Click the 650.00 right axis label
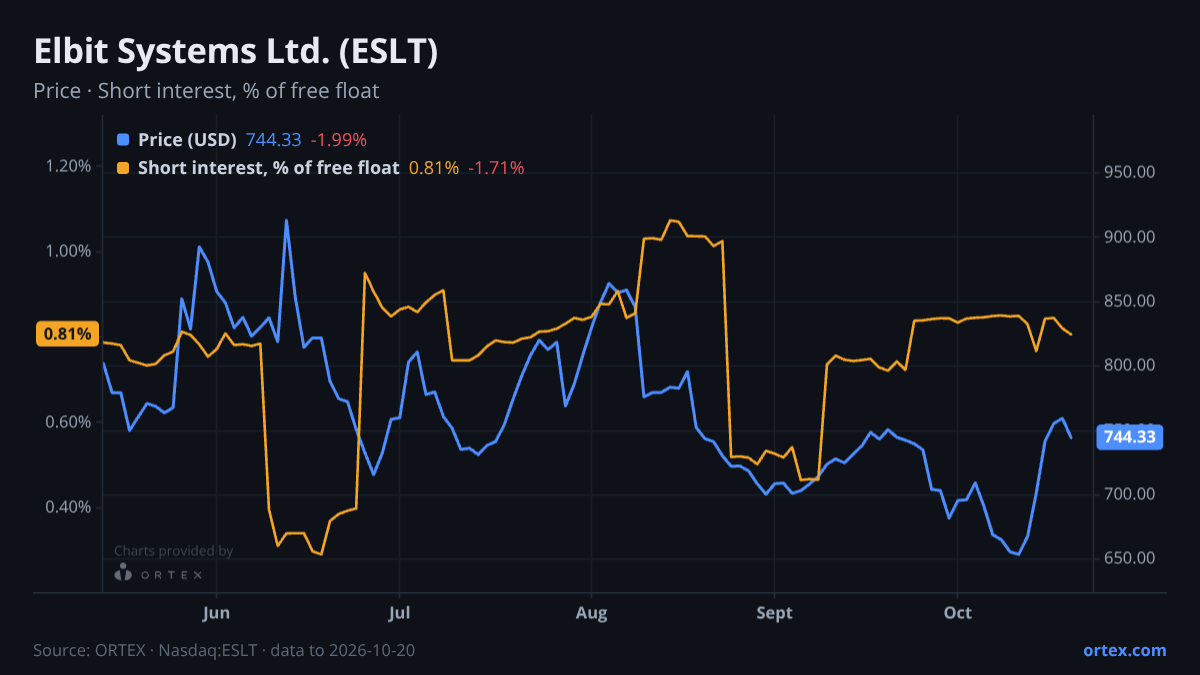 1130,558
